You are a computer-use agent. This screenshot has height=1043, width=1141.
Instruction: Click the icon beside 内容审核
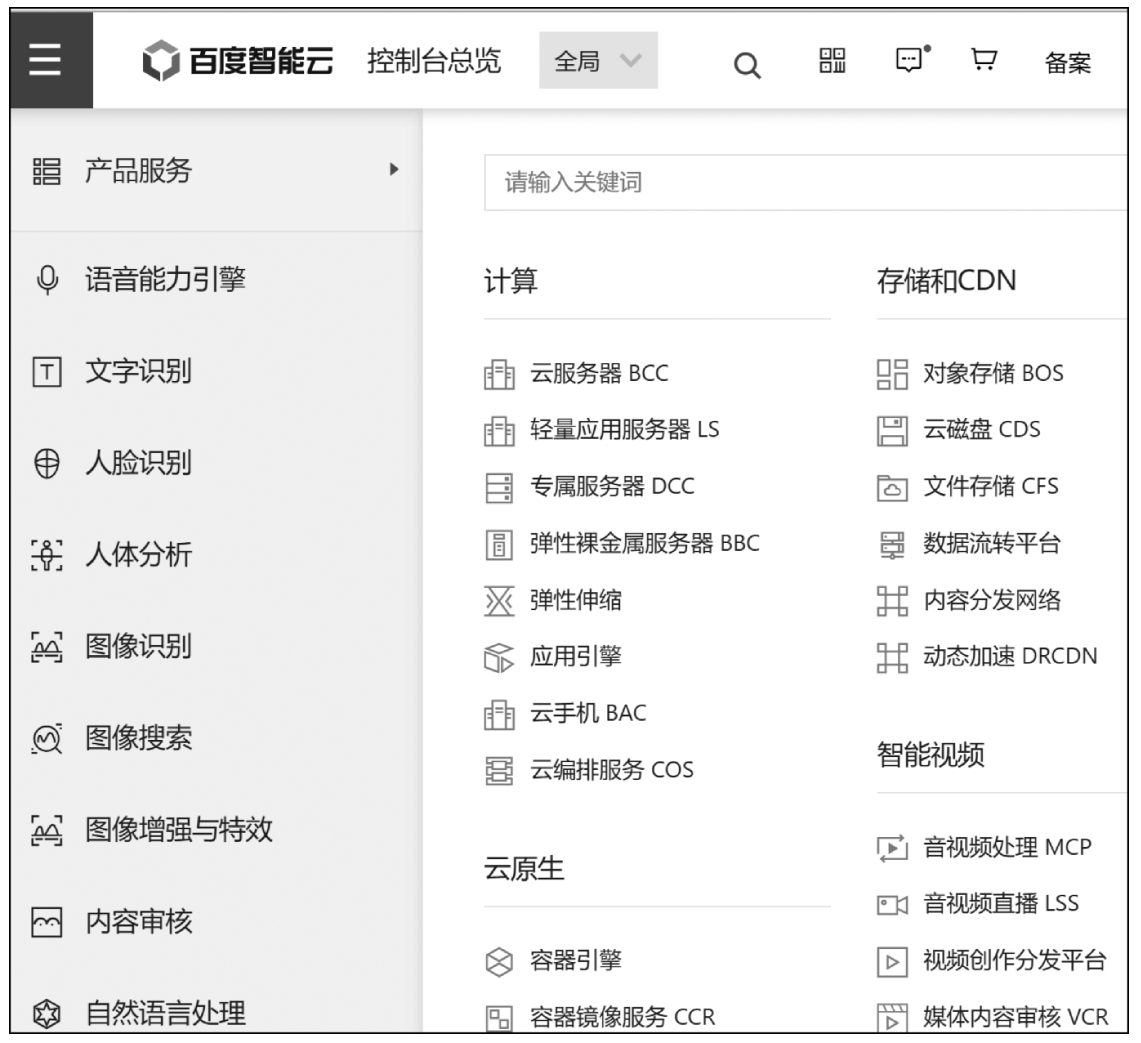(x=47, y=922)
